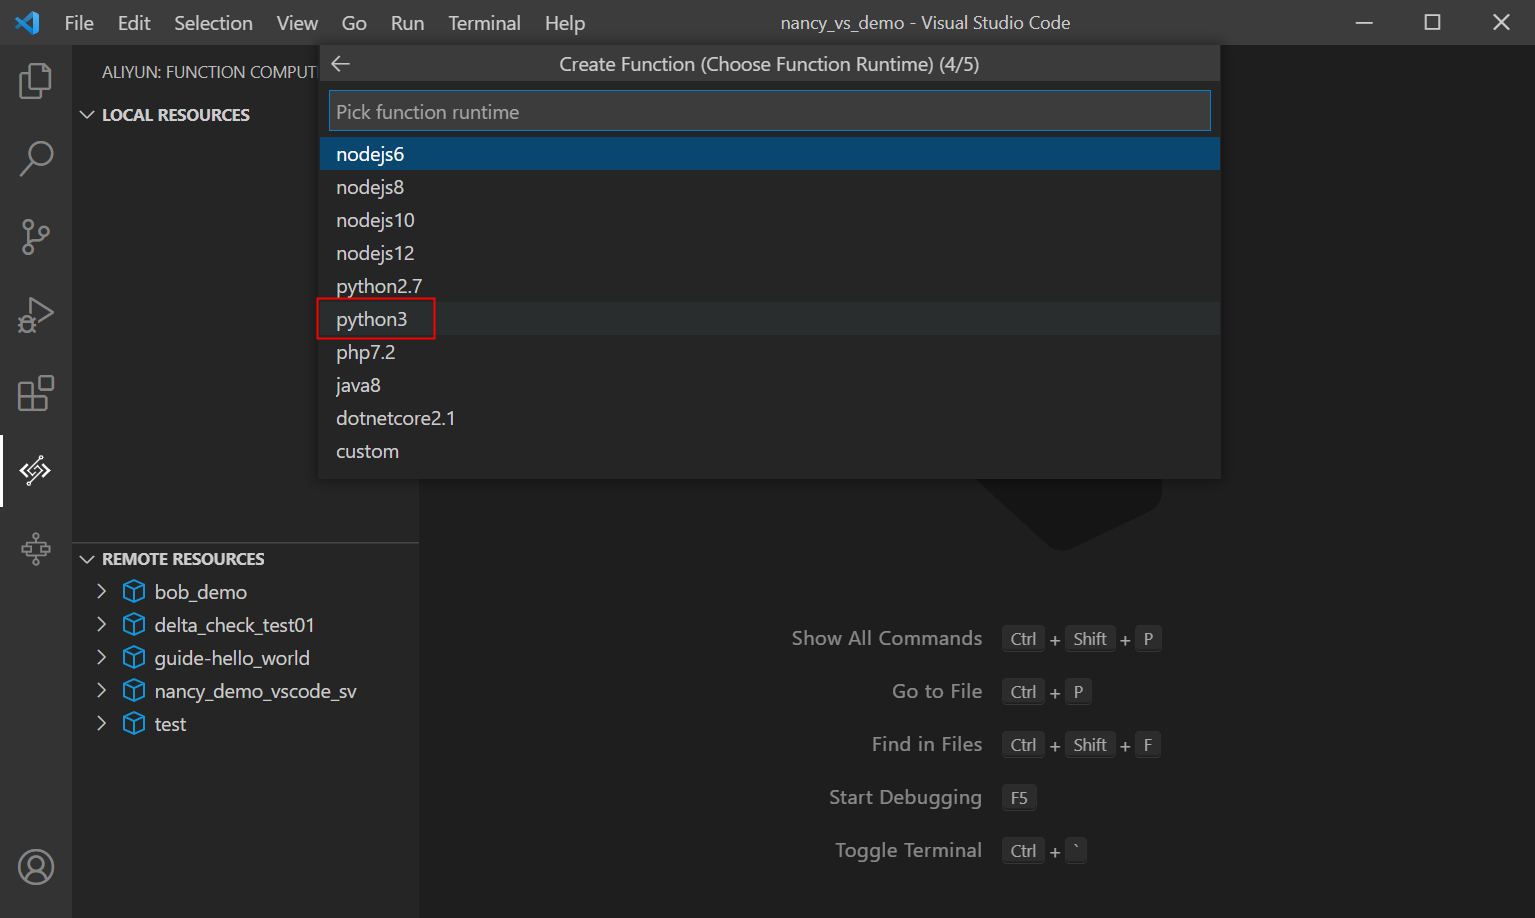
Task: Expand the guide-hello_world service node
Action: click(101, 658)
